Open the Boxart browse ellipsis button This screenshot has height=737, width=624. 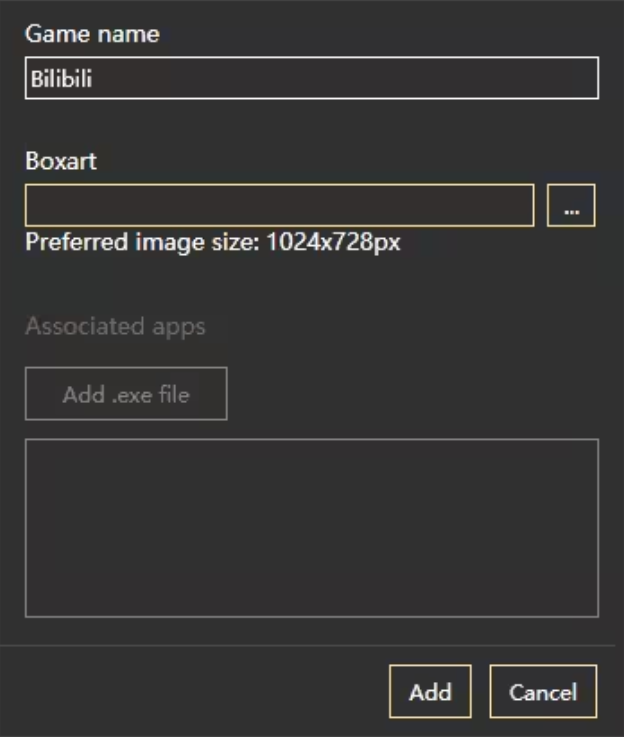(x=571, y=206)
